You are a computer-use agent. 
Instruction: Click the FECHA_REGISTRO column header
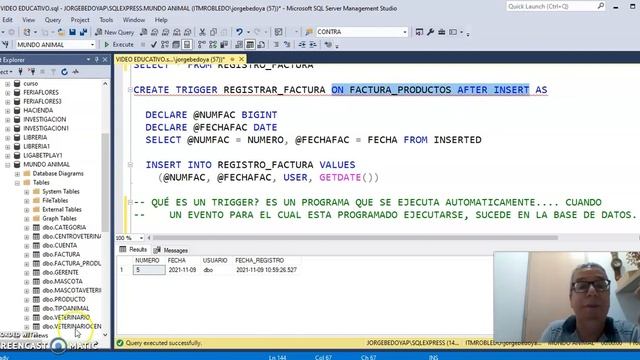click(259, 260)
